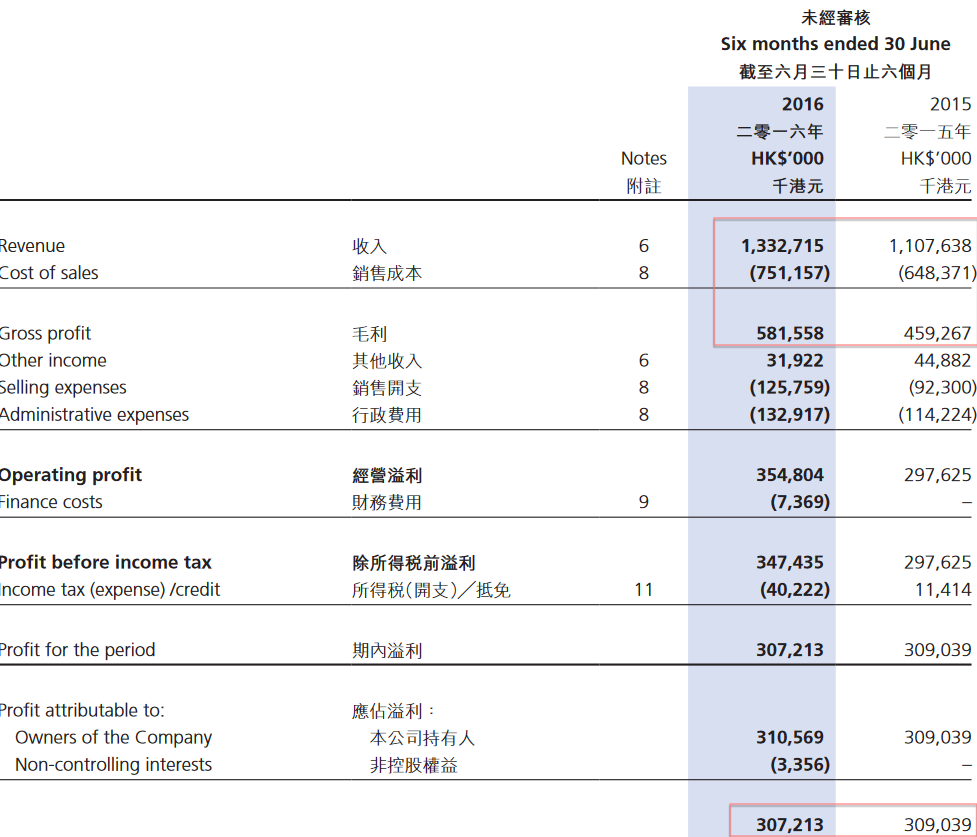Select the Six months ended 30 June heading
The height and width of the screenshot is (837, 977).
(835, 45)
